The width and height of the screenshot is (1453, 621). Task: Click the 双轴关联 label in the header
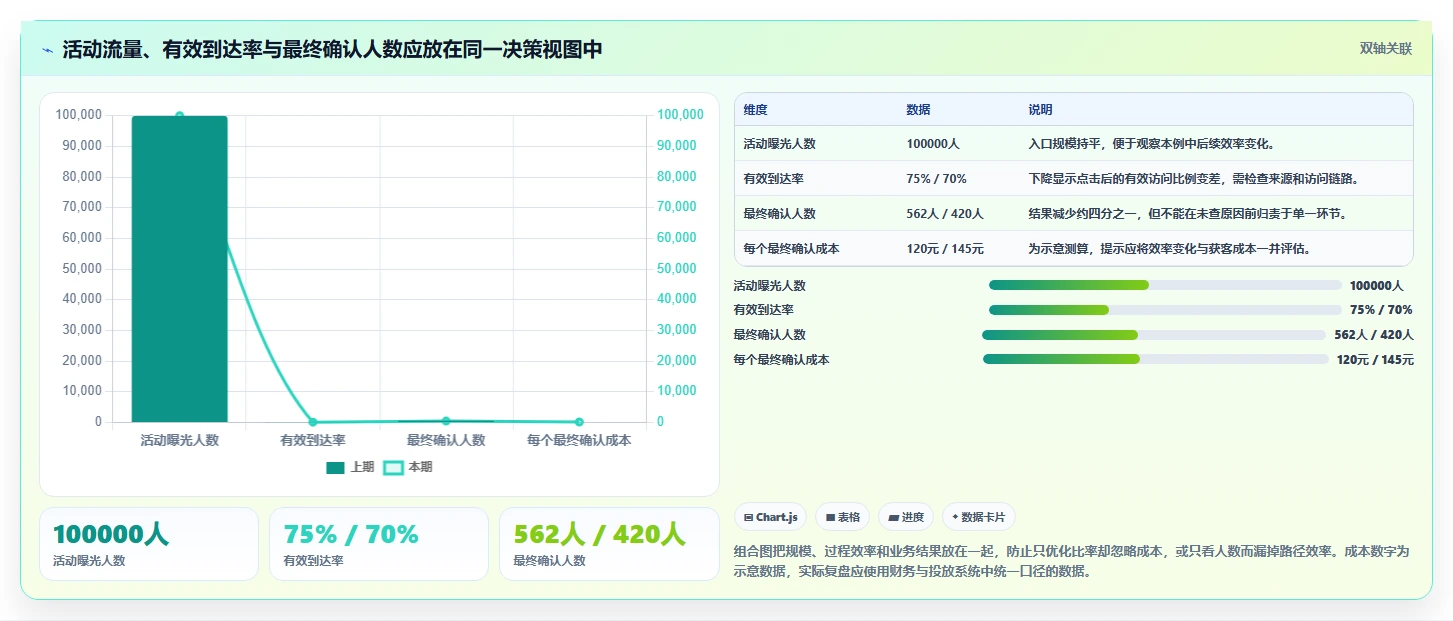(1385, 49)
